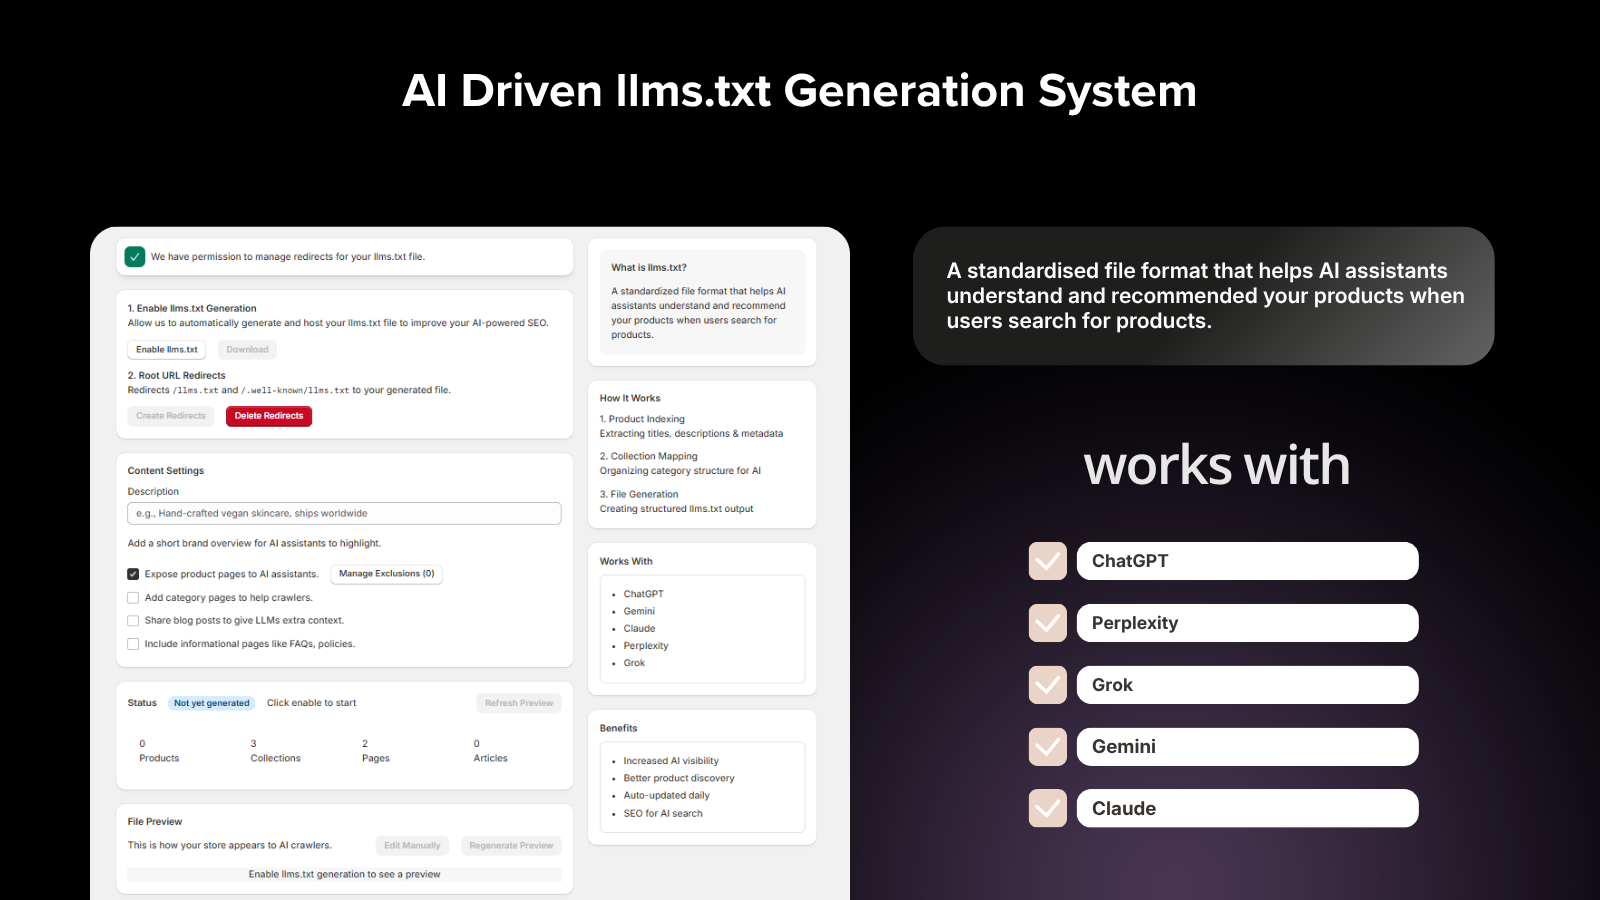Click 'Click enable to start' status text

click(311, 703)
